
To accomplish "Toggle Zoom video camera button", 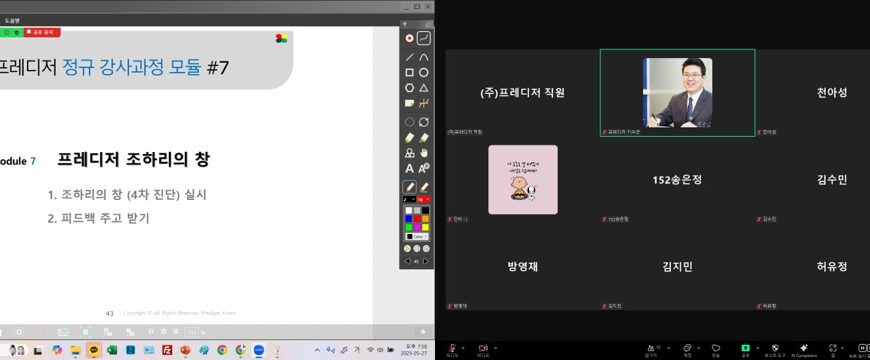I will pos(483,348).
